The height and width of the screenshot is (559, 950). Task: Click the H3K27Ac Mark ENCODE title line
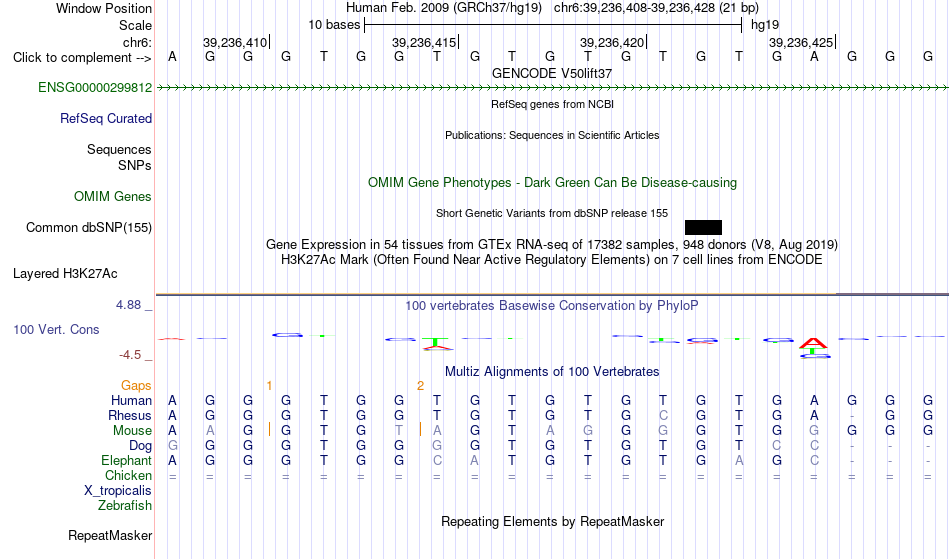click(x=552, y=260)
